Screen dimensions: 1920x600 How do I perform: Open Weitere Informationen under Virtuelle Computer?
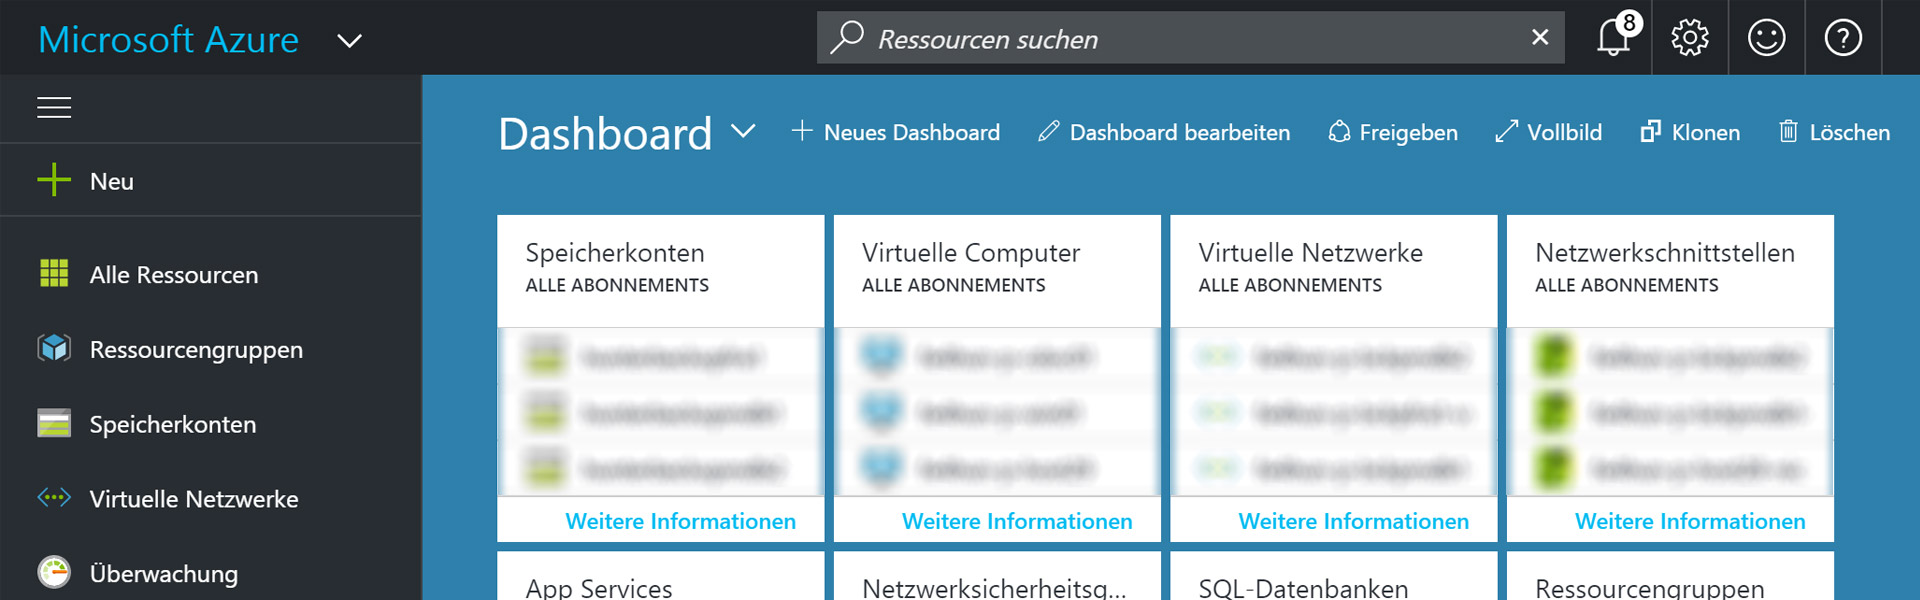click(x=1017, y=521)
